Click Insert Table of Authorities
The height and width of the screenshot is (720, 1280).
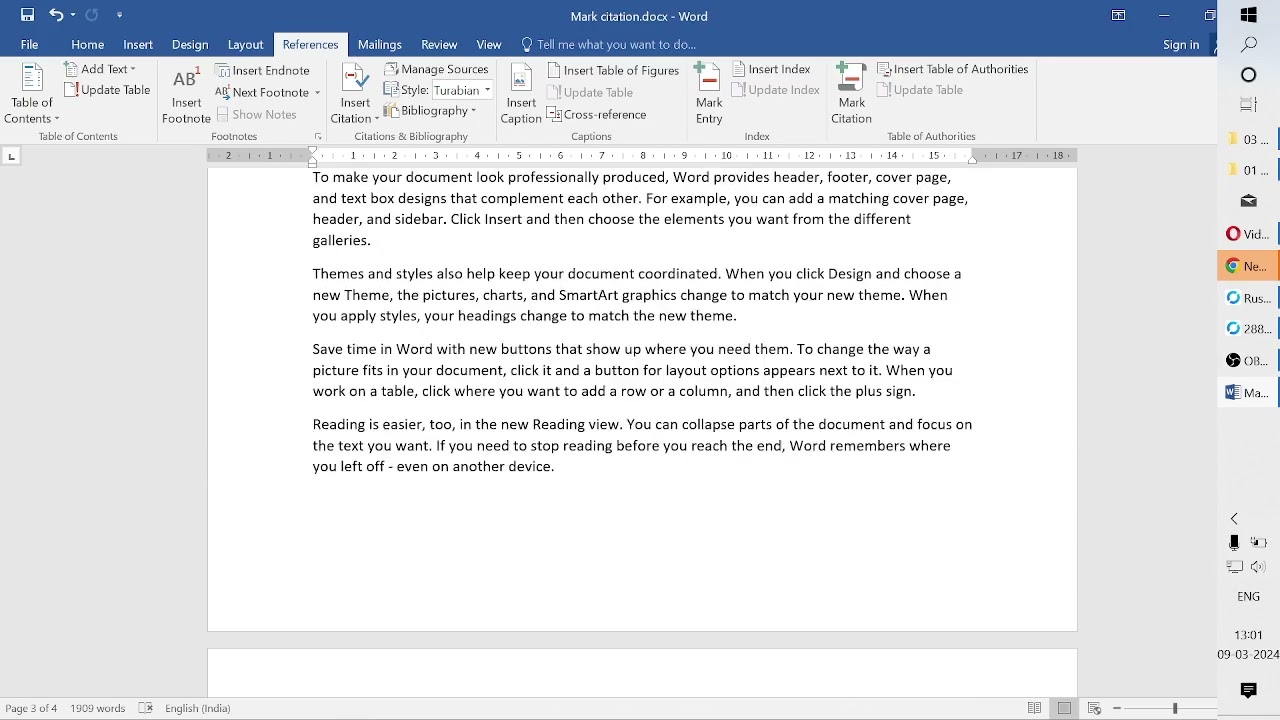point(953,69)
